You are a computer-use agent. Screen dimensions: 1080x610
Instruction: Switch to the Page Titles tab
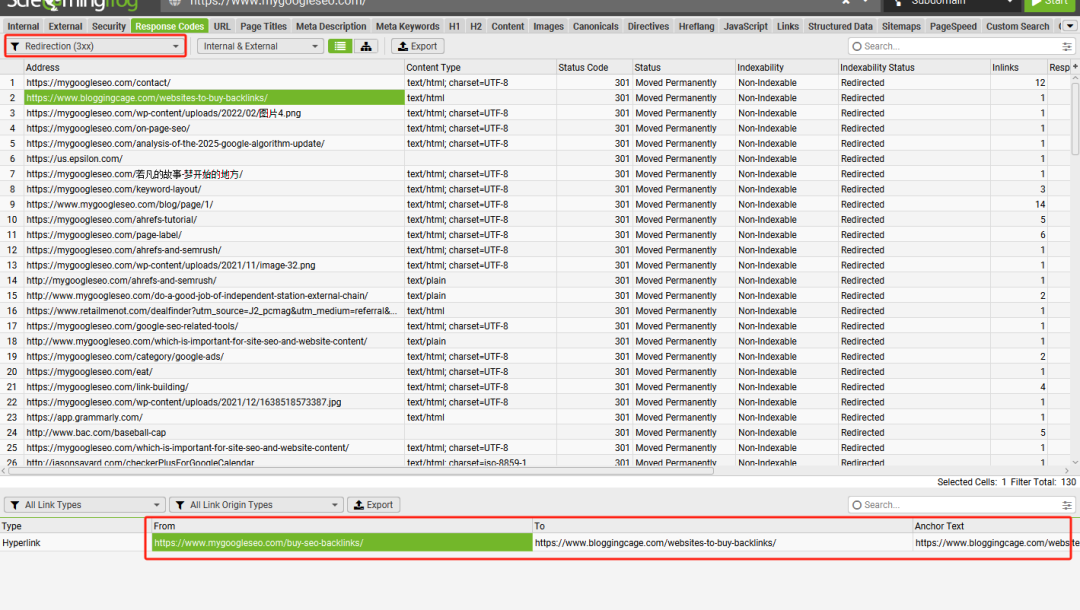tap(263, 26)
